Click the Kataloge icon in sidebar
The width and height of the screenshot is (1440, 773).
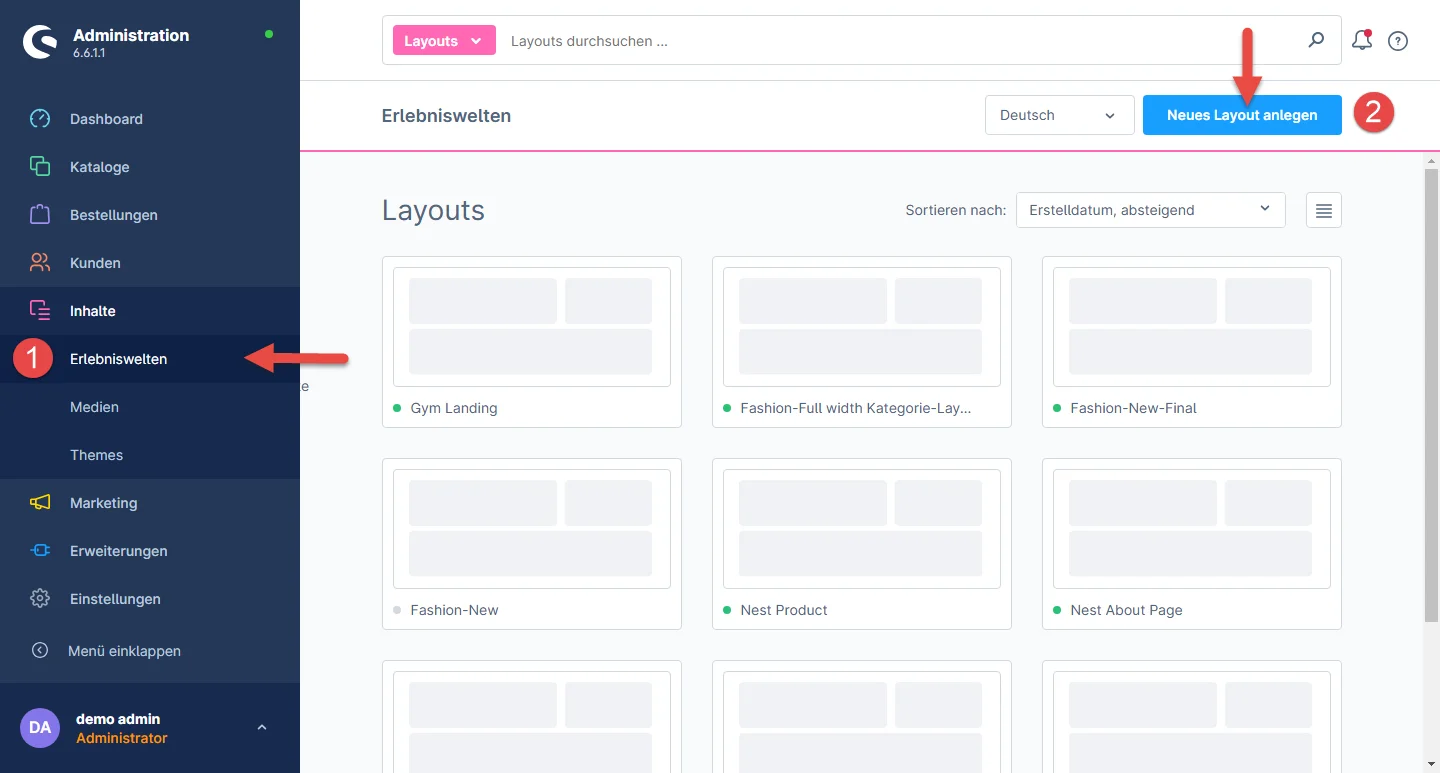click(x=40, y=167)
